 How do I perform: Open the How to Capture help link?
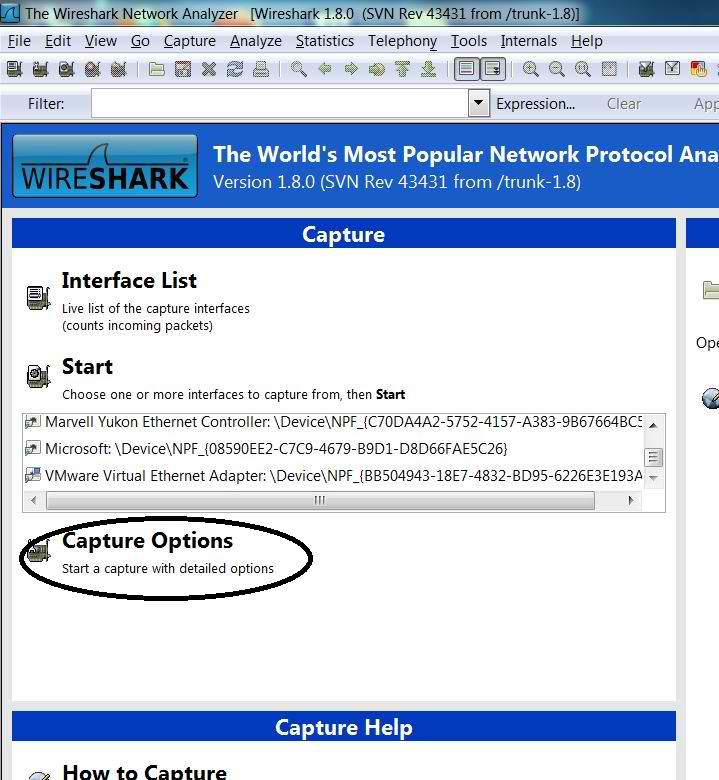144,772
